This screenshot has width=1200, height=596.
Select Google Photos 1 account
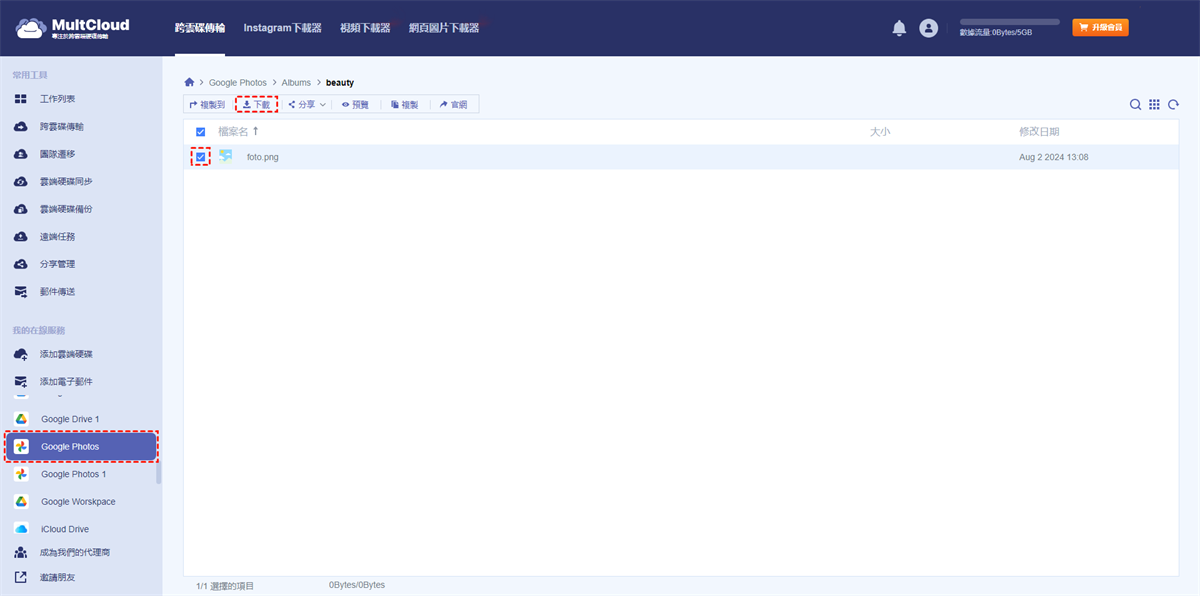[x=73, y=474]
